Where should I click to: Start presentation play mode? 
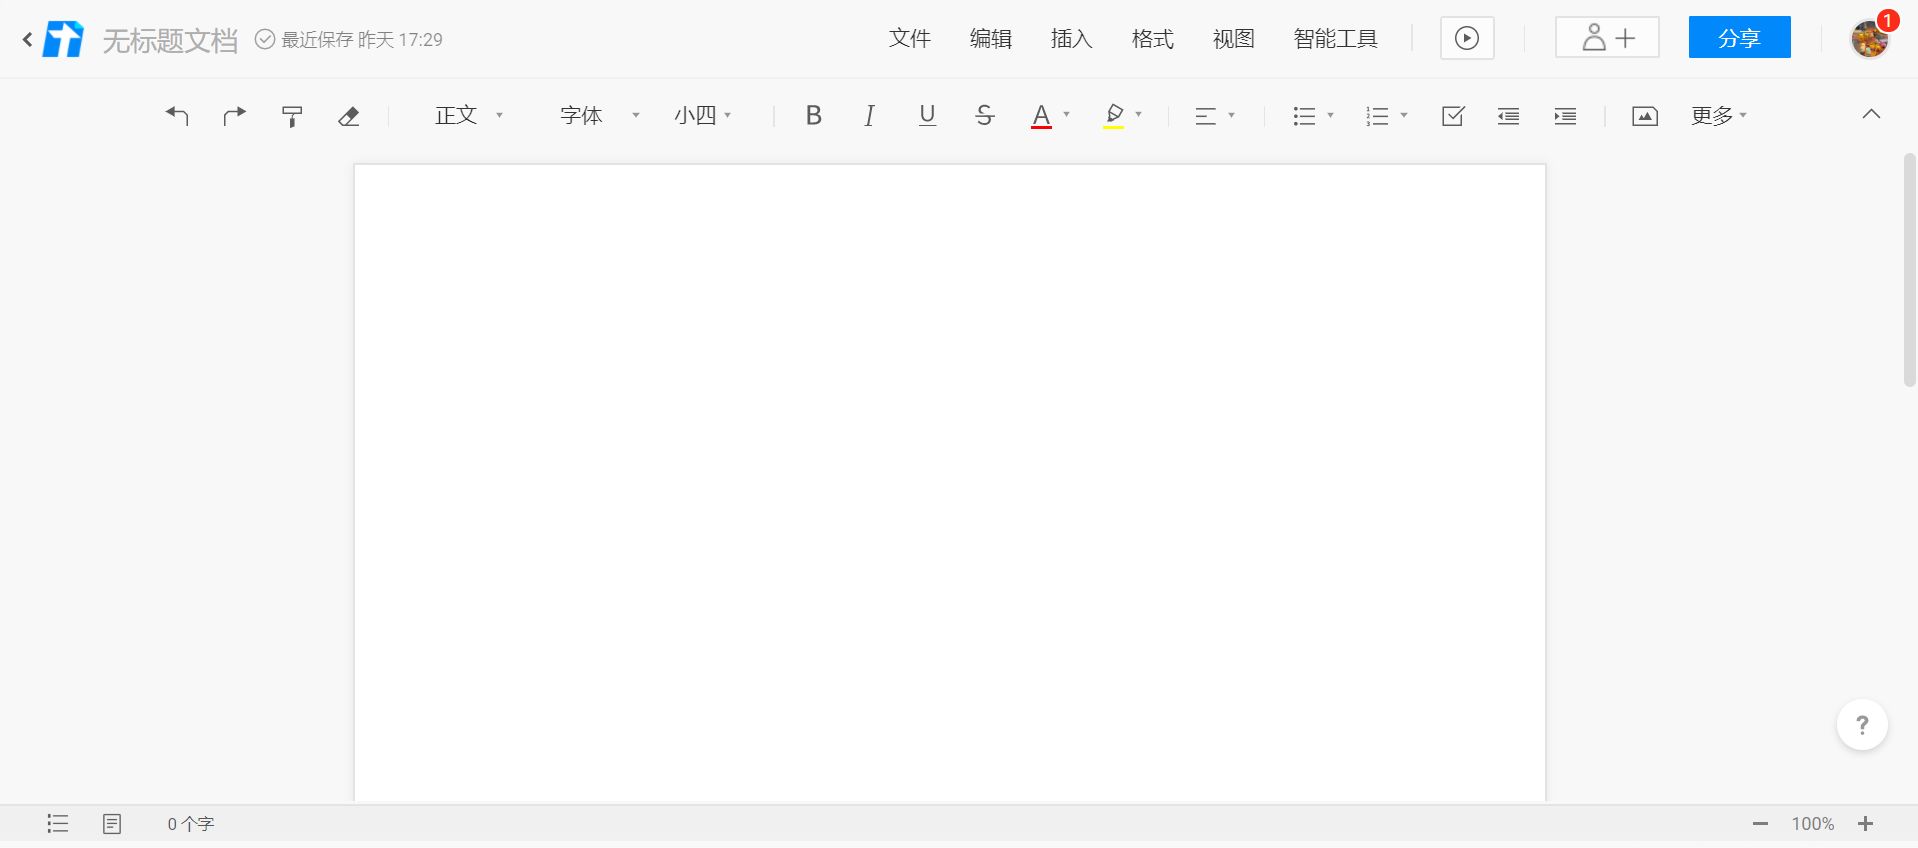click(1467, 38)
